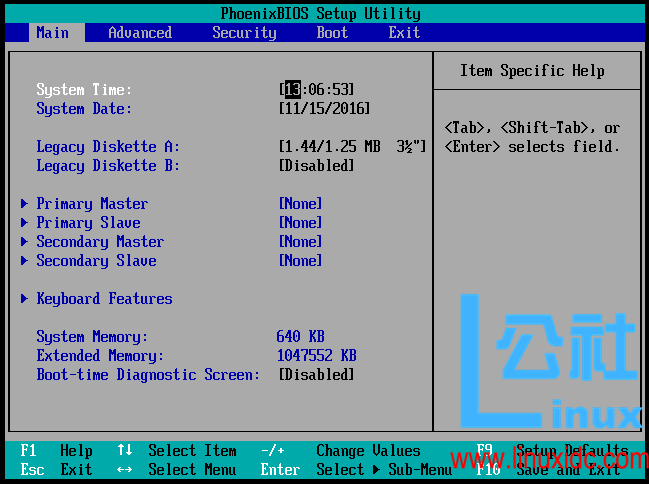Click the Esc Exit key hint
Viewport: 649px width, 484px height.
click(56, 470)
